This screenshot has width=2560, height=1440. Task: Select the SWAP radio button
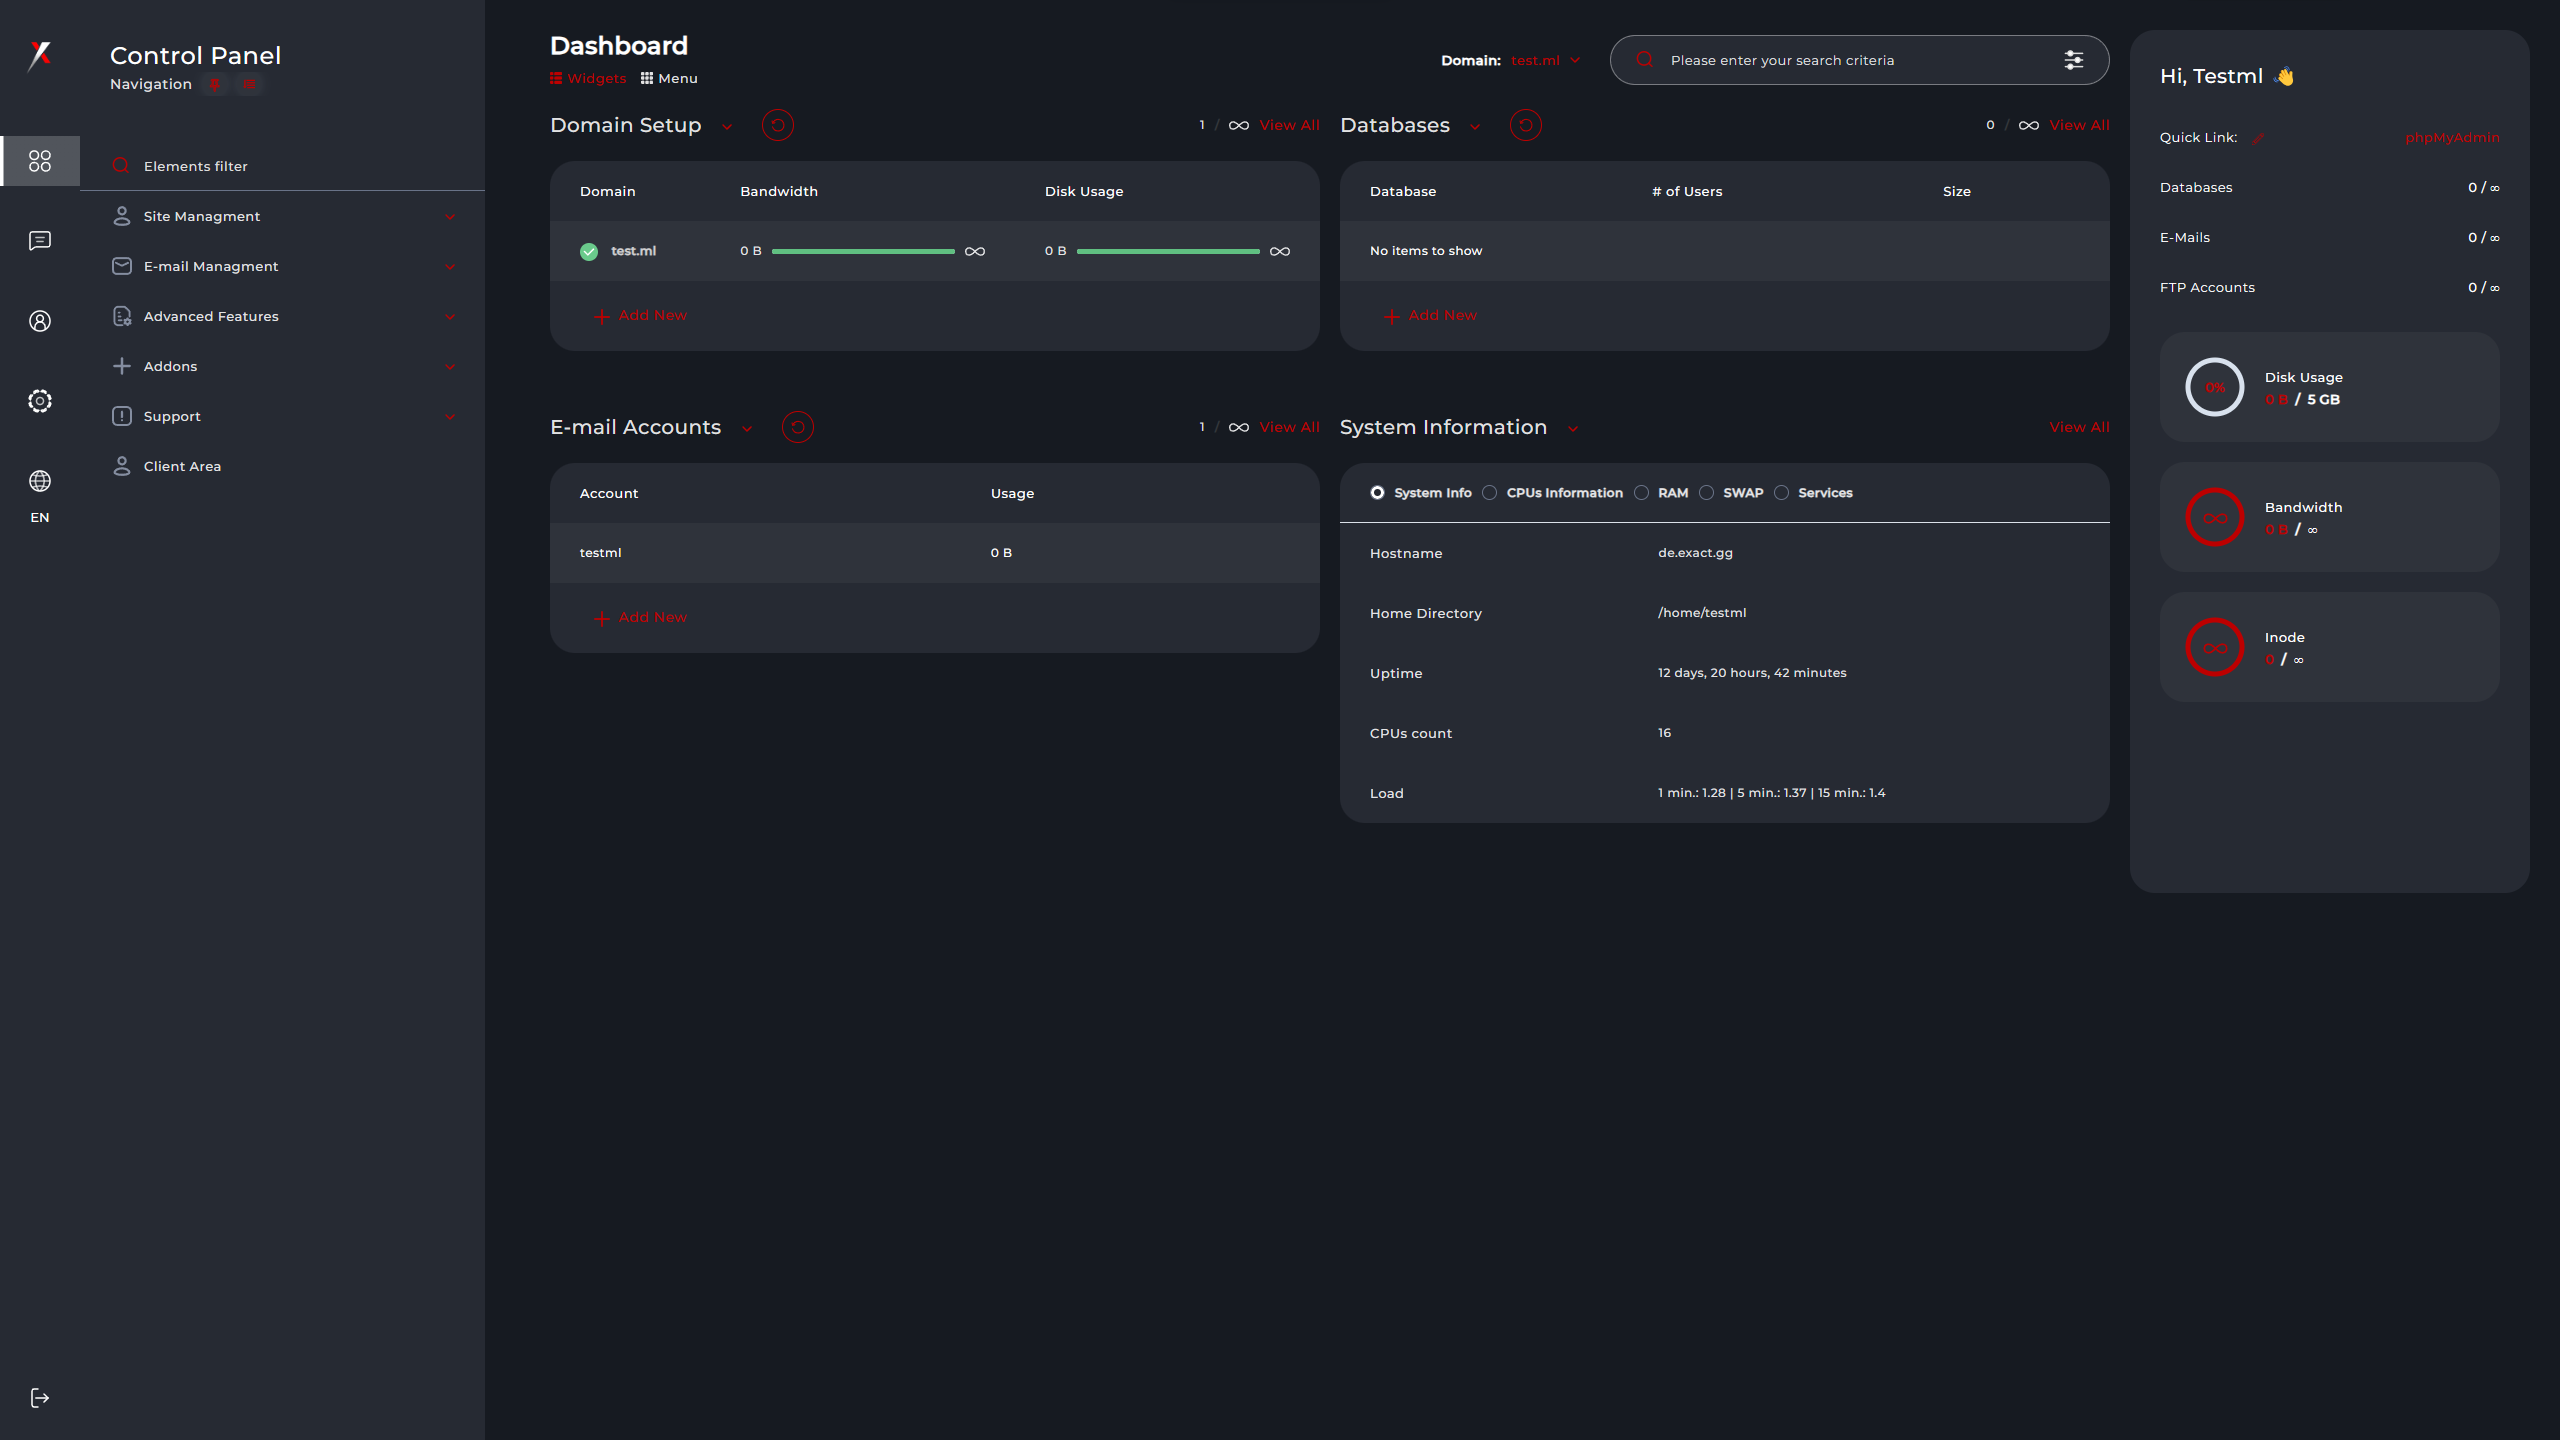[x=1706, y=493]
